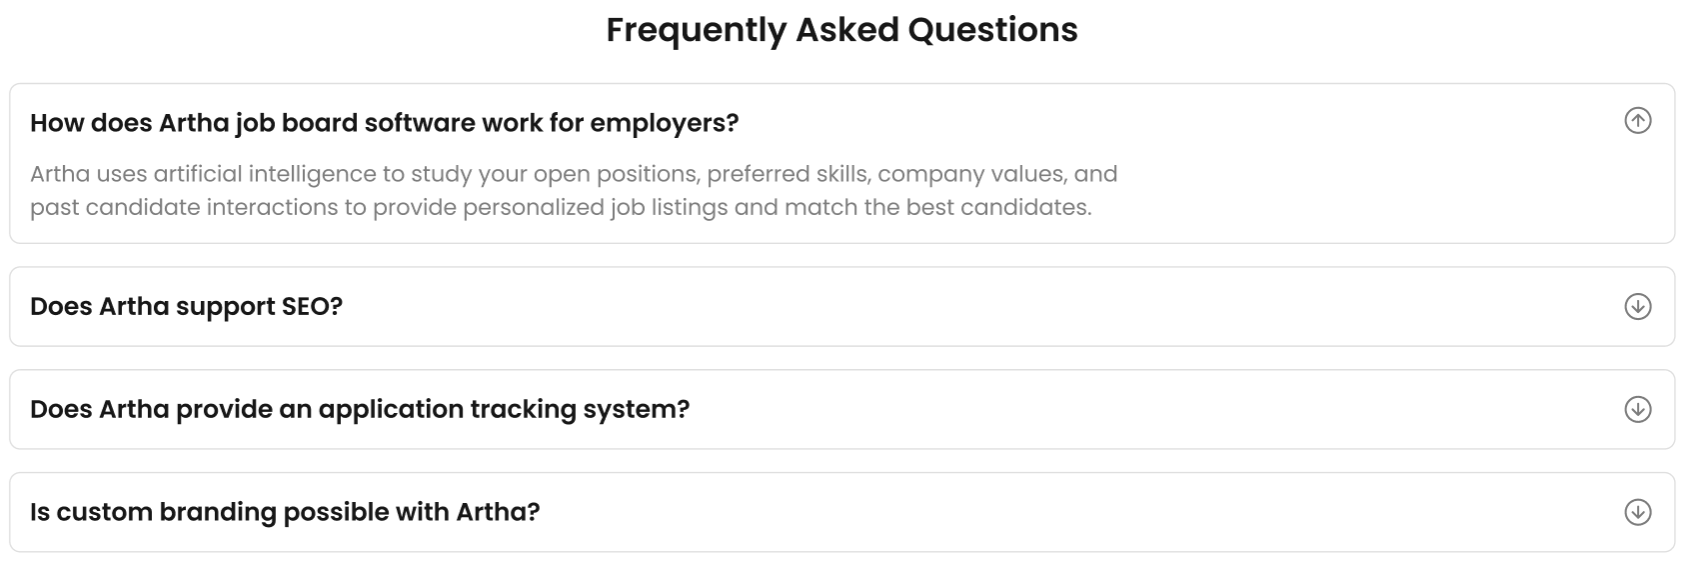1688x562 pixels.
Task: Expand 'Does Artha provide an application tracking system?'
Action: (359, 409)
